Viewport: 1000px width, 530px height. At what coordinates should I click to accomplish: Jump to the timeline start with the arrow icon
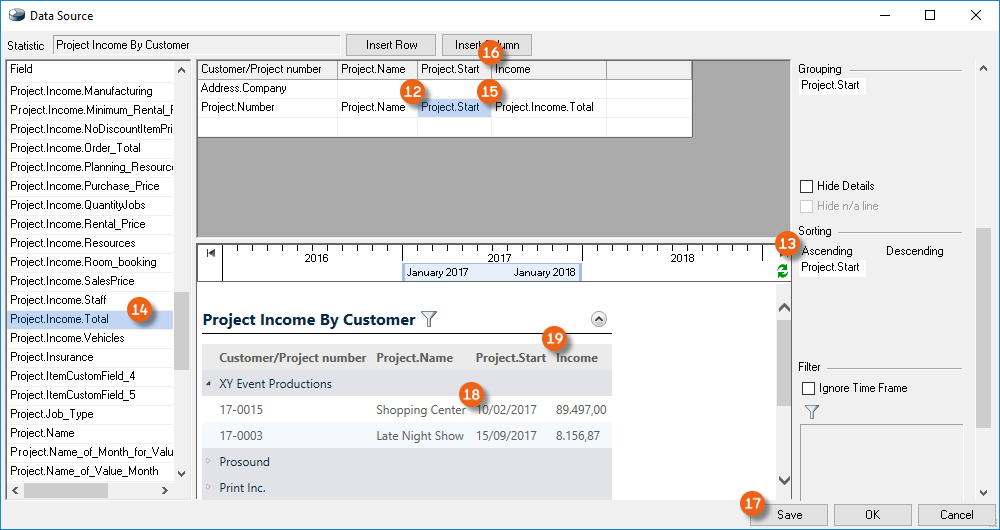[x=210, y=254]
